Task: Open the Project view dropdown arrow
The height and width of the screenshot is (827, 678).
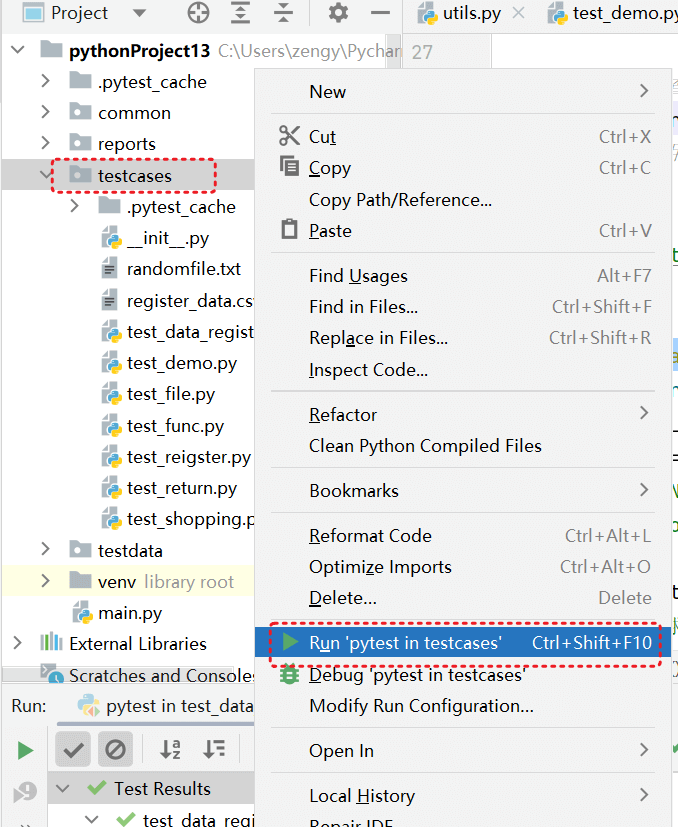Action: pos(139,13)
